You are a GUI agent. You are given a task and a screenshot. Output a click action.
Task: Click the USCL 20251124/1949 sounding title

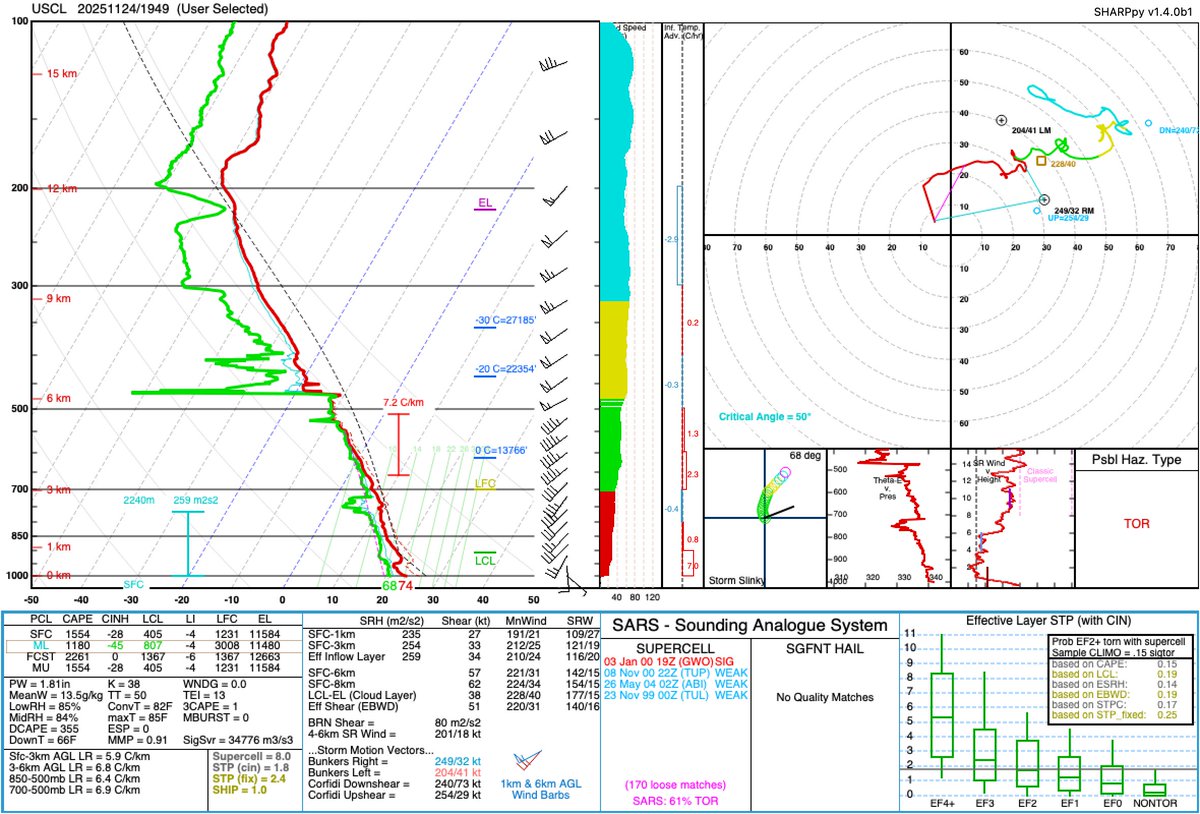click(x=150, y=9)
